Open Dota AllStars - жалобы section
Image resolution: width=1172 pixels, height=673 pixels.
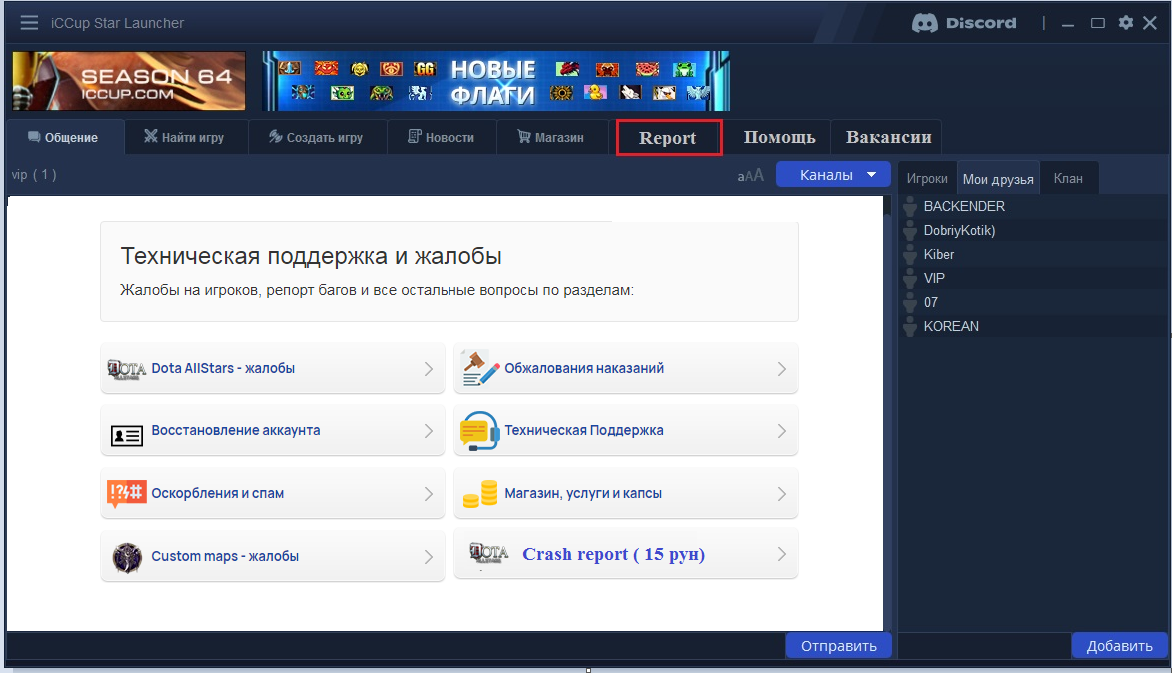coord(273,369)
